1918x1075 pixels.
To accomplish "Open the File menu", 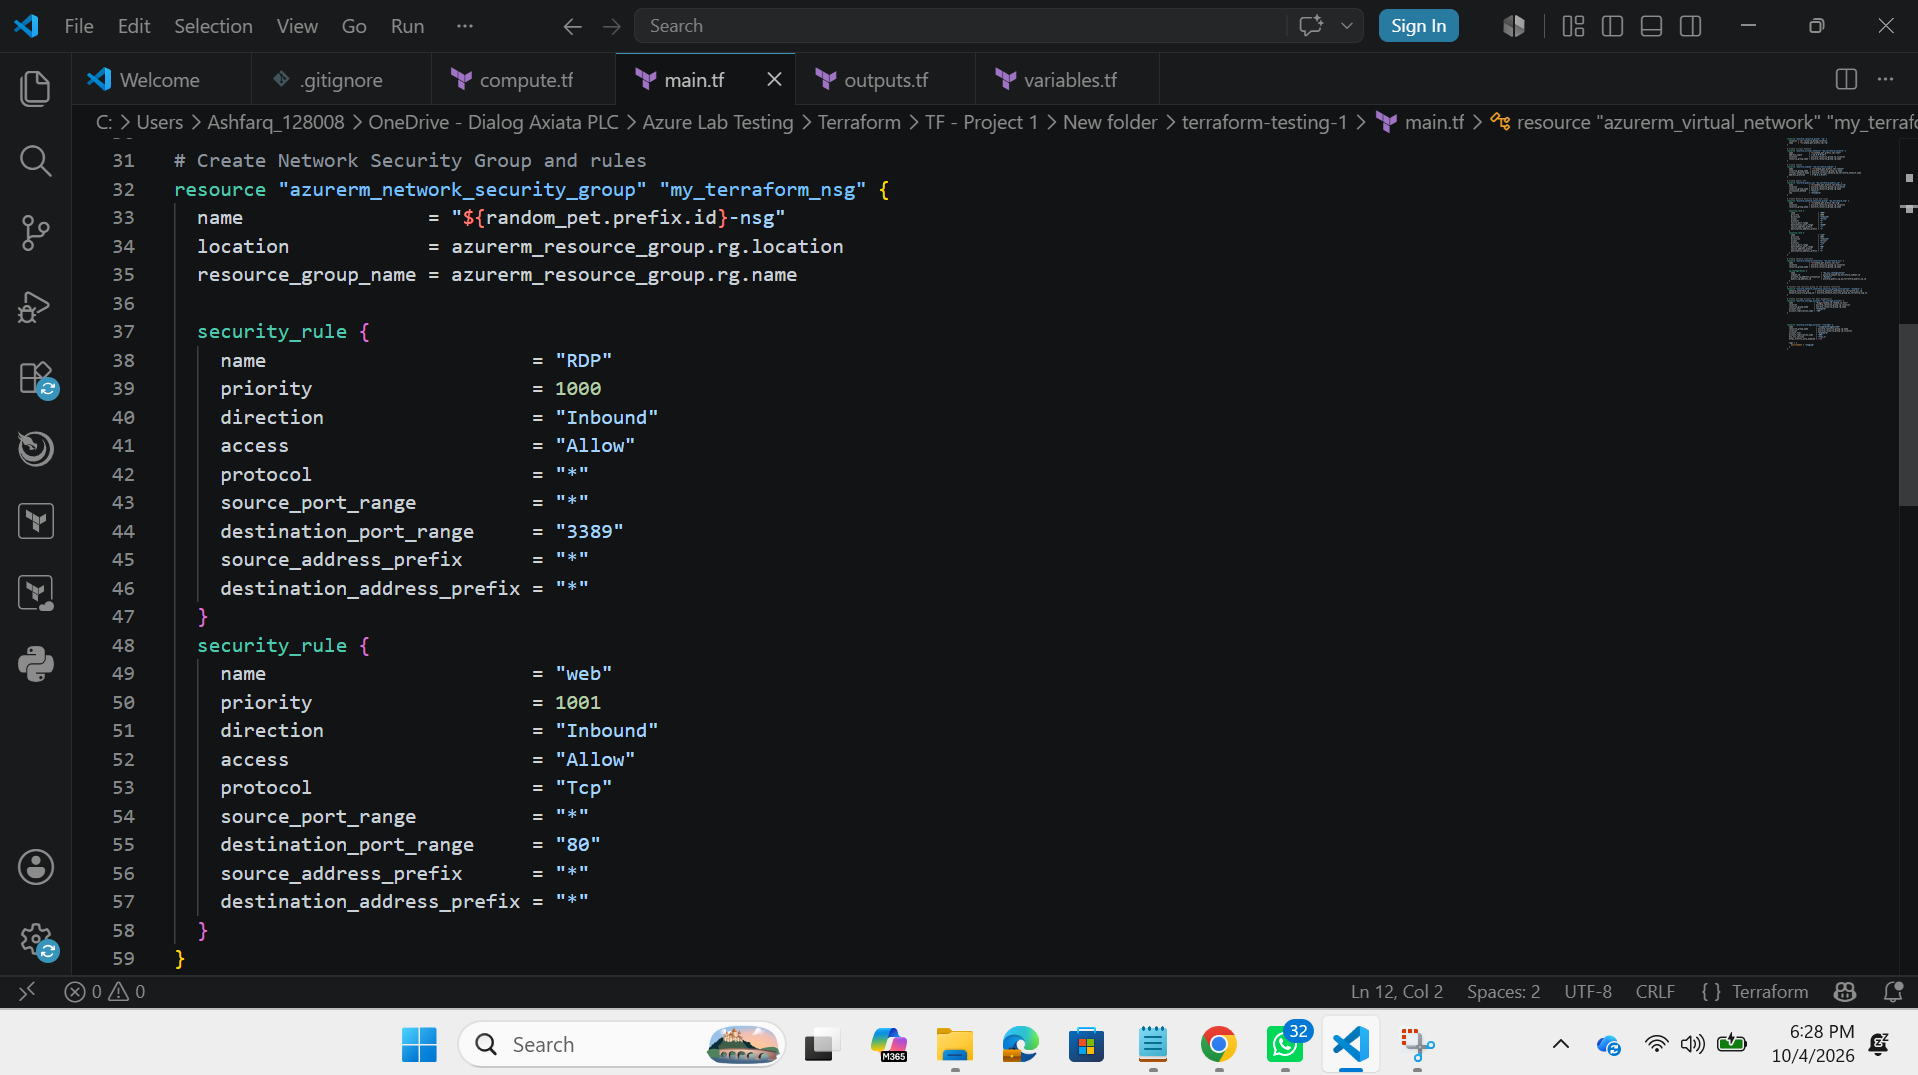I will (x=79, y=26).
